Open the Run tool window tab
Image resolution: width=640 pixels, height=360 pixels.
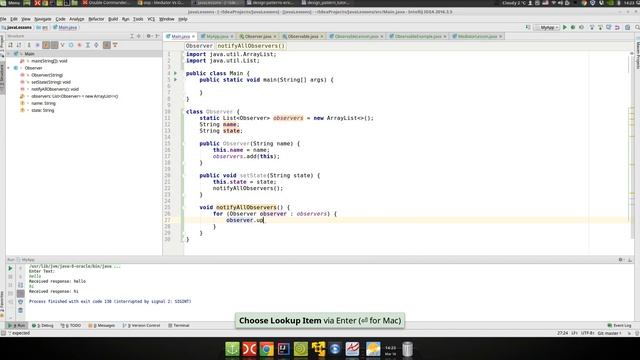pos(17,326)
